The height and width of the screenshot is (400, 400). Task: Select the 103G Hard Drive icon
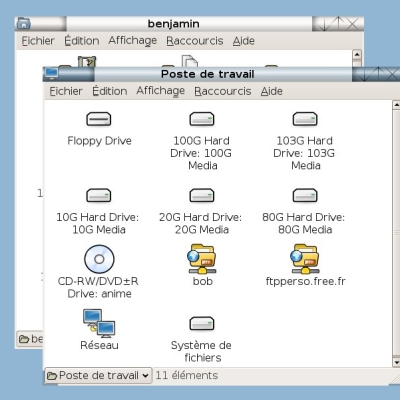pyautogui.click(x=305, y=119)
